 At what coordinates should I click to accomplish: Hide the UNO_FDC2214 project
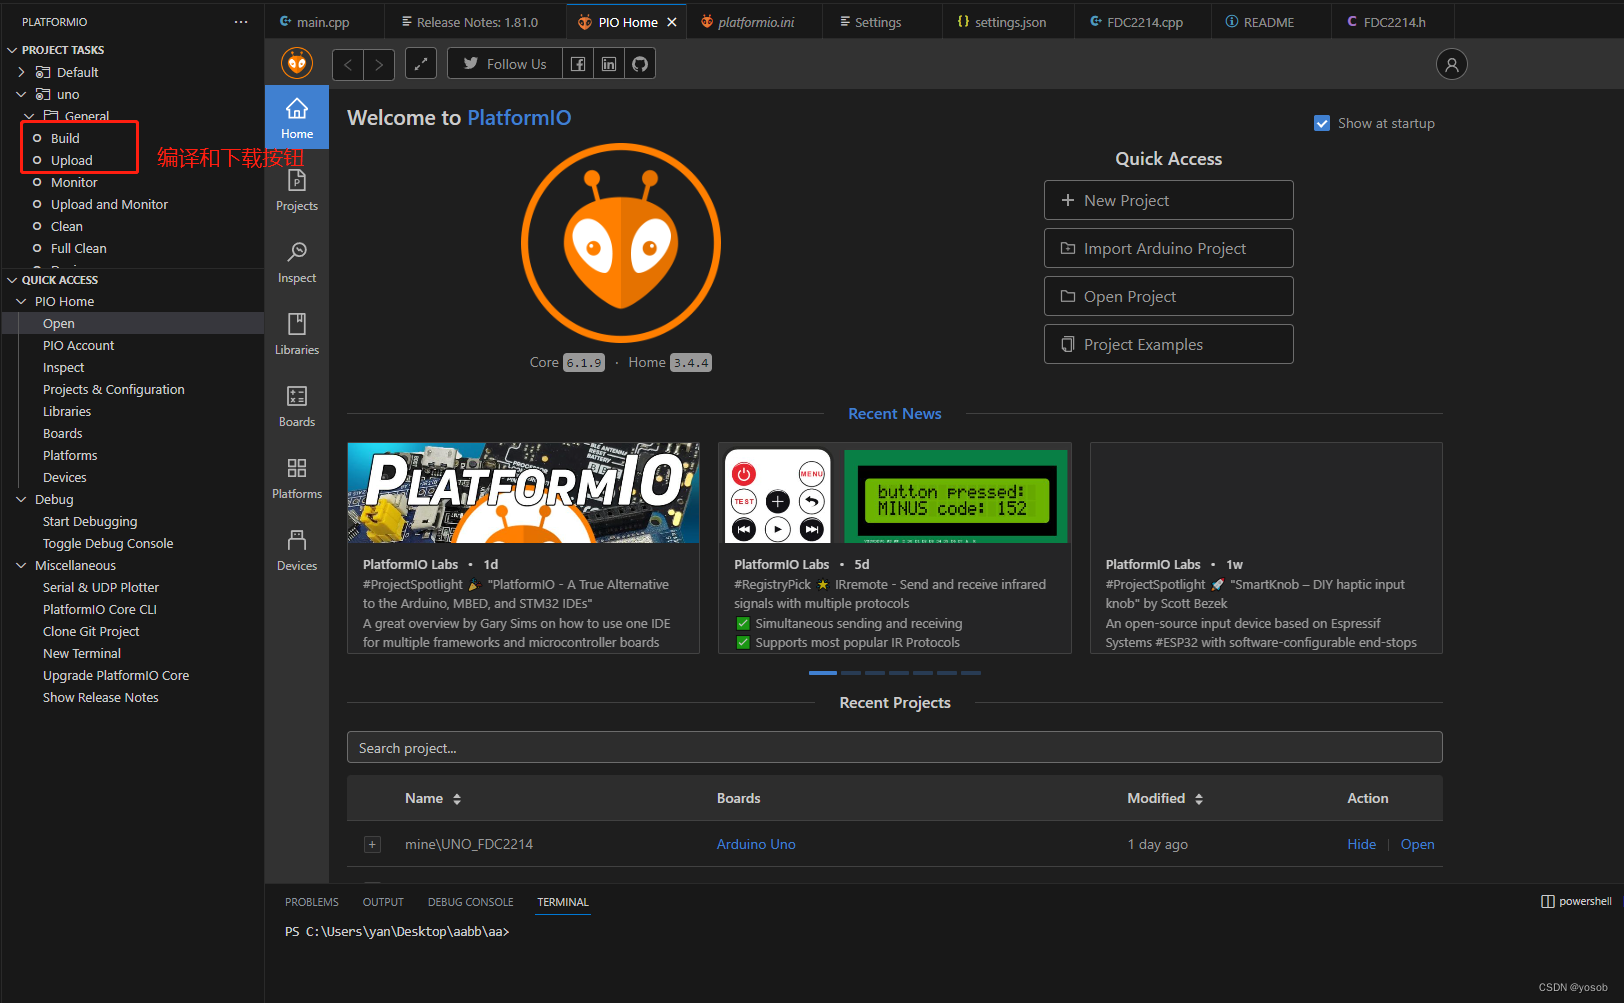click(1361, 844)
